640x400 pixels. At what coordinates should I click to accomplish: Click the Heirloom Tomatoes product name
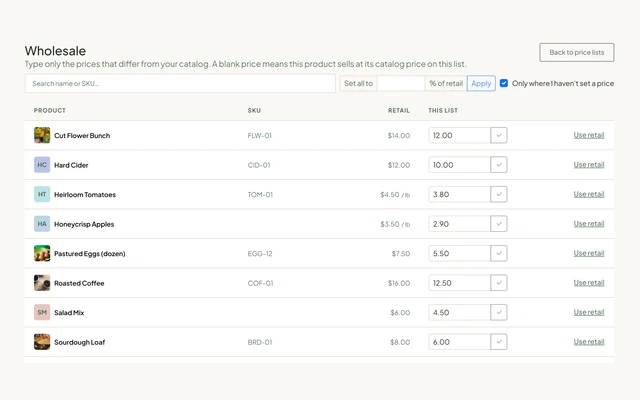pyautogui.click(x=85, y=195)
